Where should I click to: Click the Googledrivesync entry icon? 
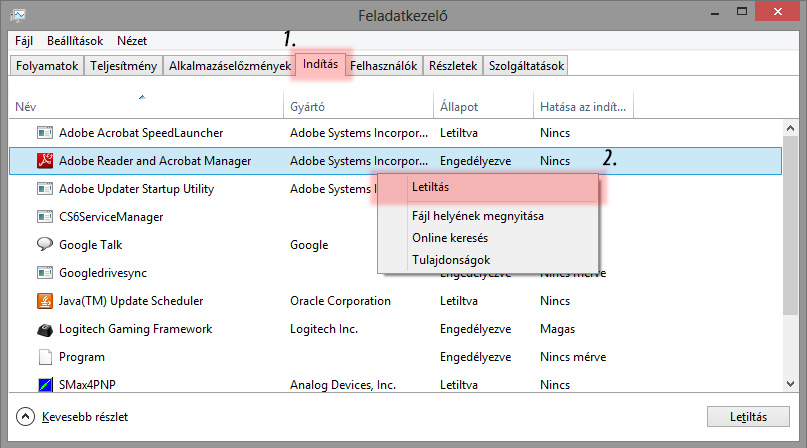pyautogui.click(x=44, y=272)
